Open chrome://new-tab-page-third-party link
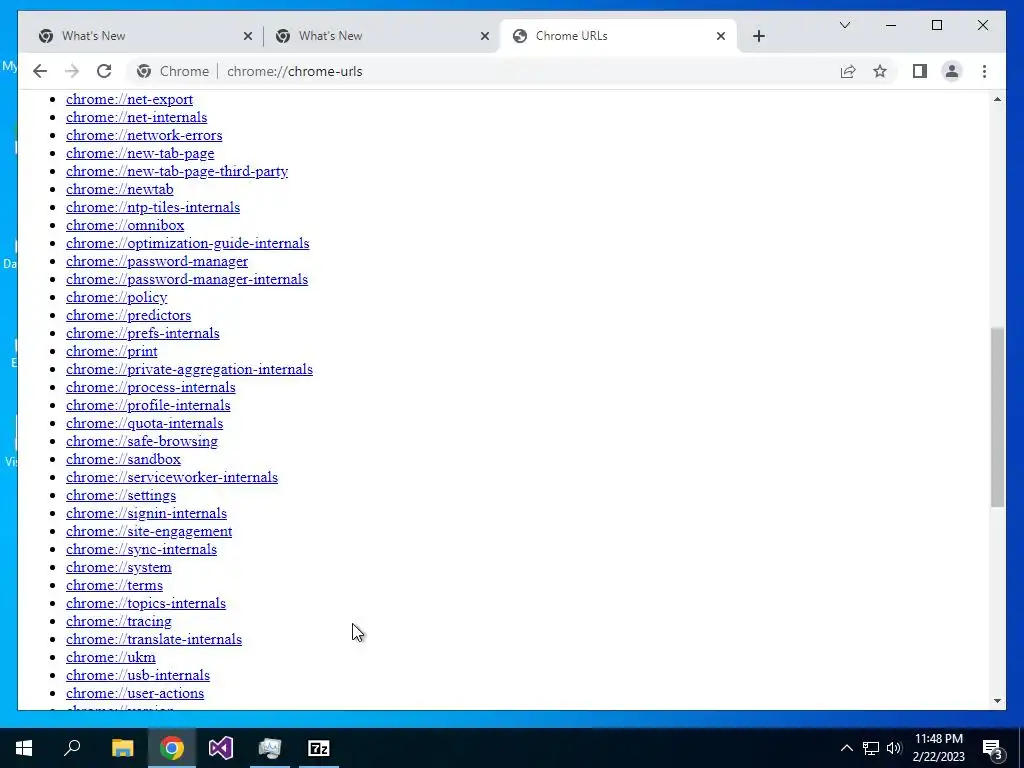The image size is (1024, 768). click(177, 171)
